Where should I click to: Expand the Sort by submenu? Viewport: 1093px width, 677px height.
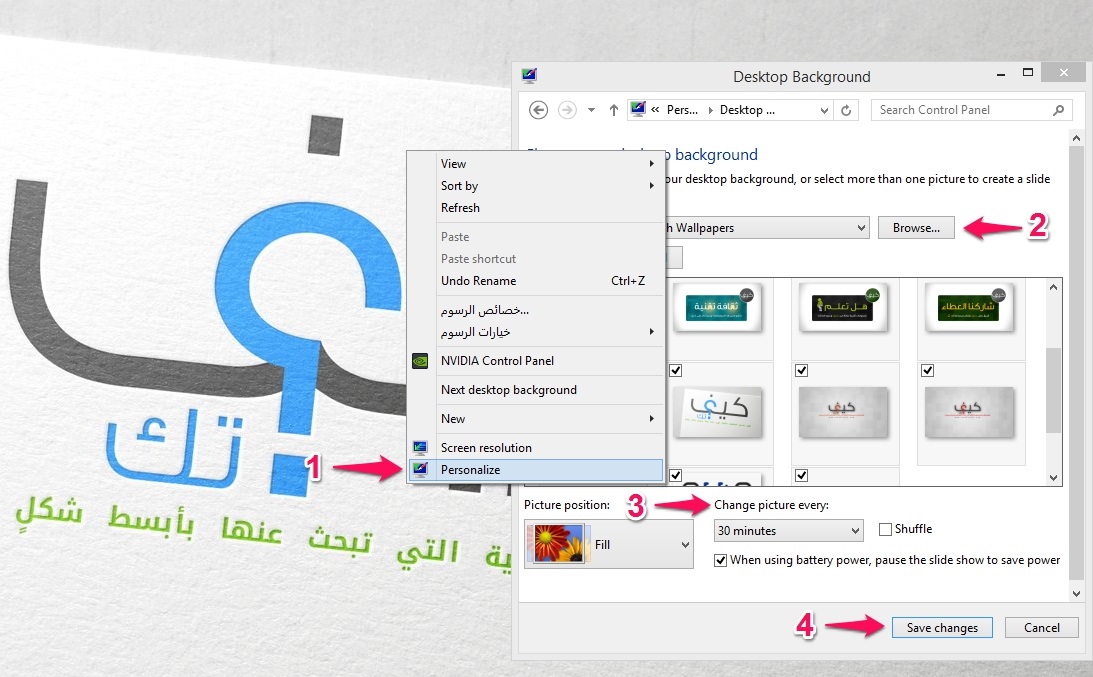tap(652, 185)
